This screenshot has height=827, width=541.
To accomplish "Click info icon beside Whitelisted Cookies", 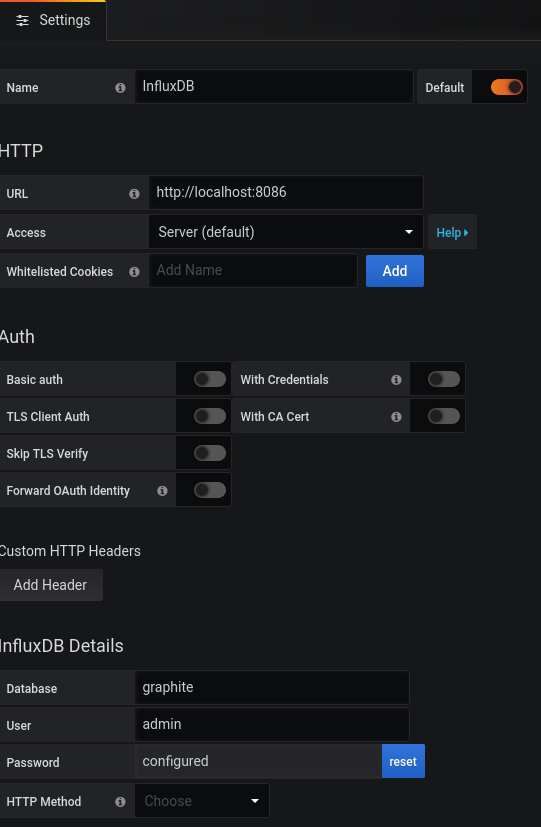I will [134, 272].
